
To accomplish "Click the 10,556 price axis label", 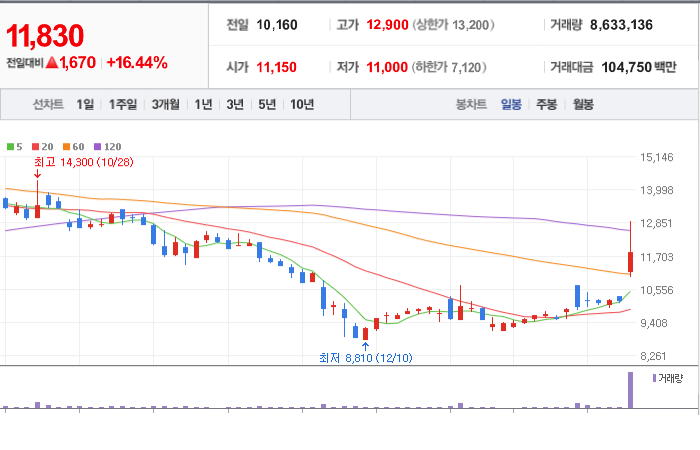I will 657,290.
